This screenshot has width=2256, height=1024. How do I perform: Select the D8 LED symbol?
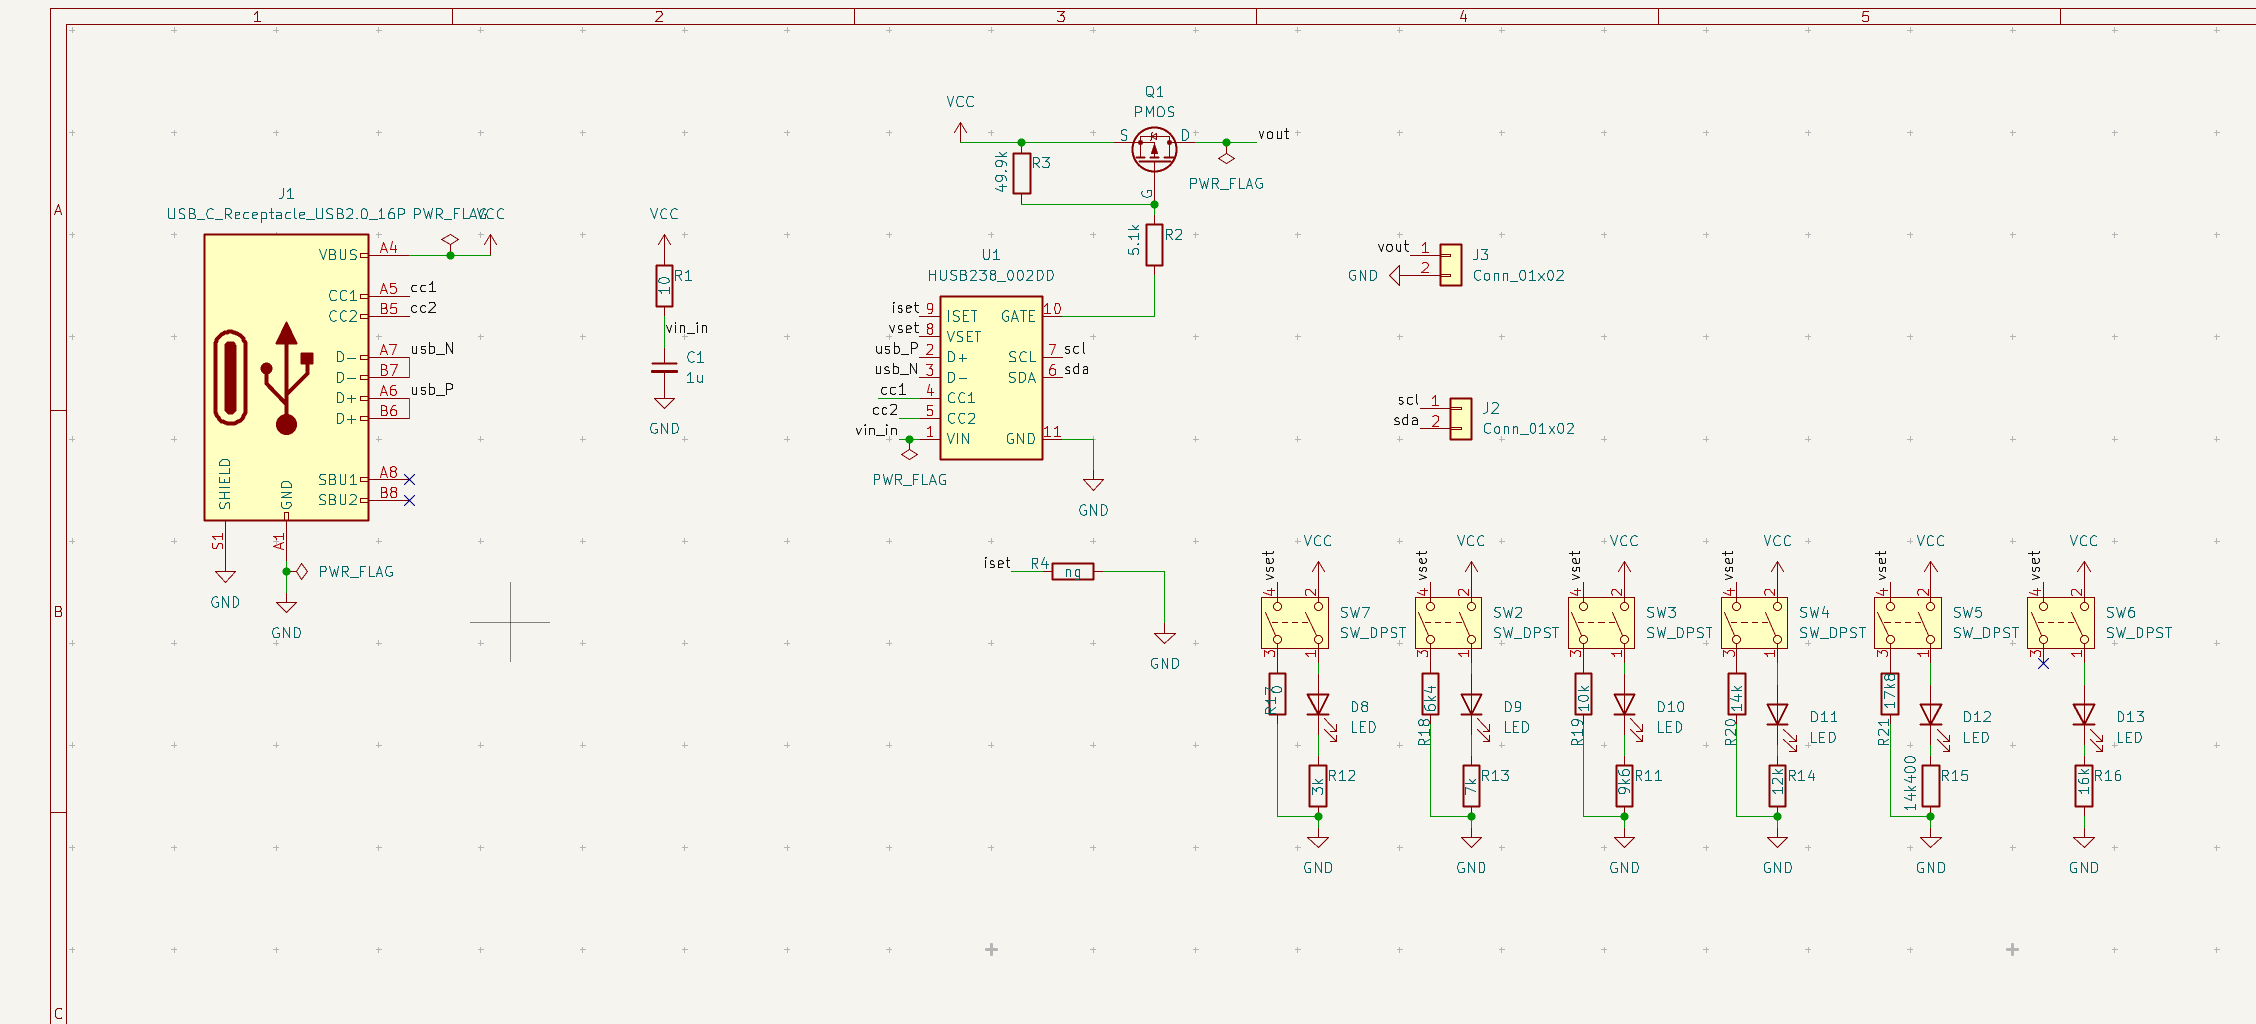tap(1318, 706)
